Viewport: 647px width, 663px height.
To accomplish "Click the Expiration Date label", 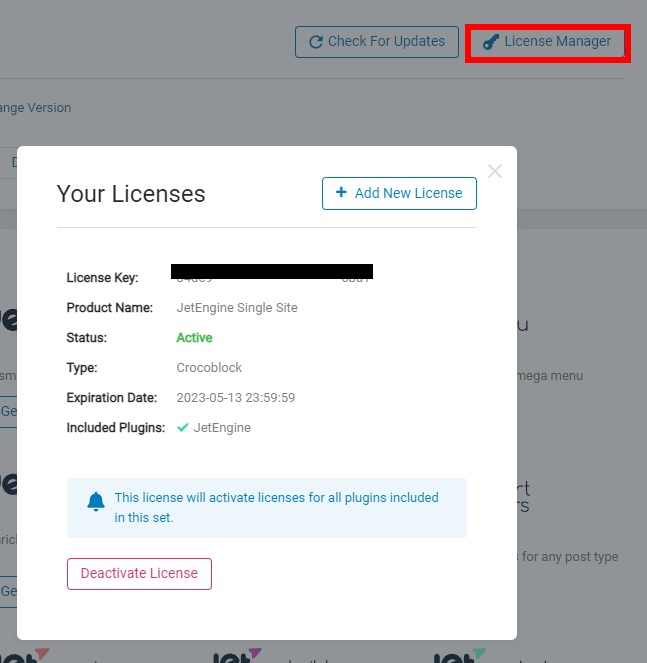I will coord(112,398).
